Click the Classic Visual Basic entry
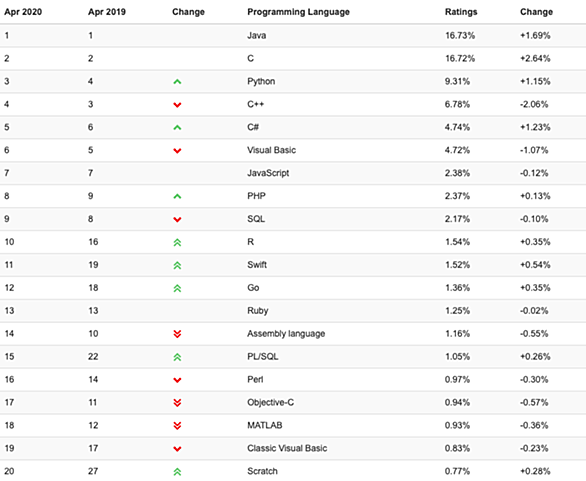586x481 pixels. tap(287, 448)
